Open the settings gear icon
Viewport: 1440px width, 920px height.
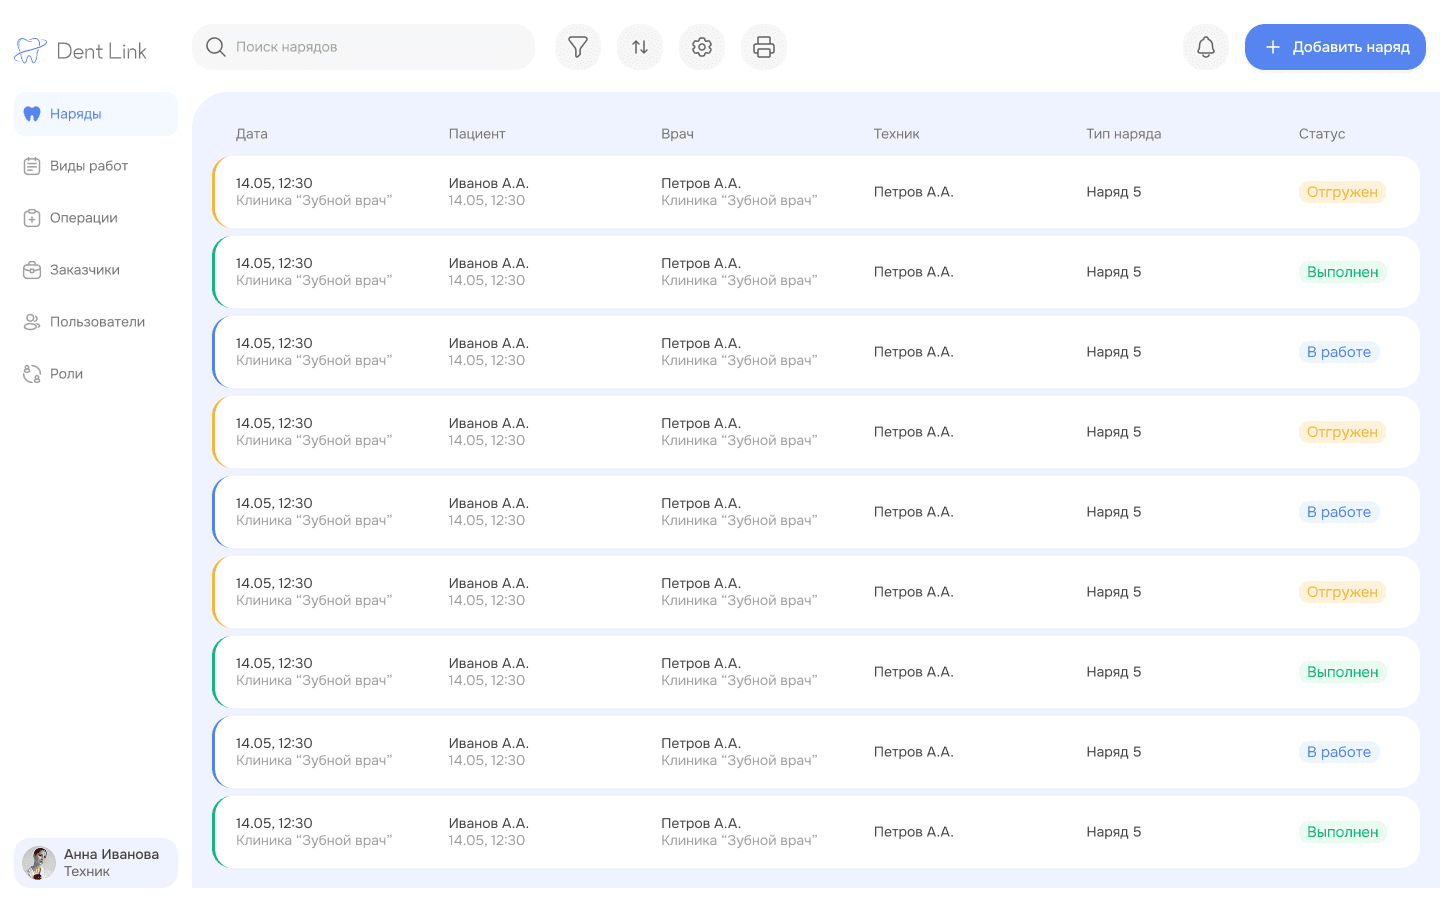[702, 47]
